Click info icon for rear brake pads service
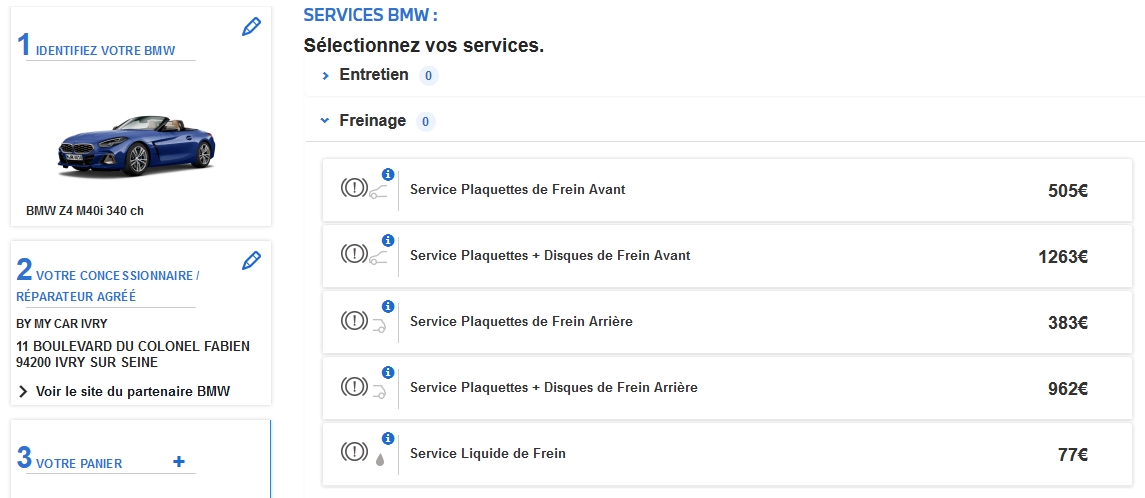The image size is (1145, 498). click(388, 306)
